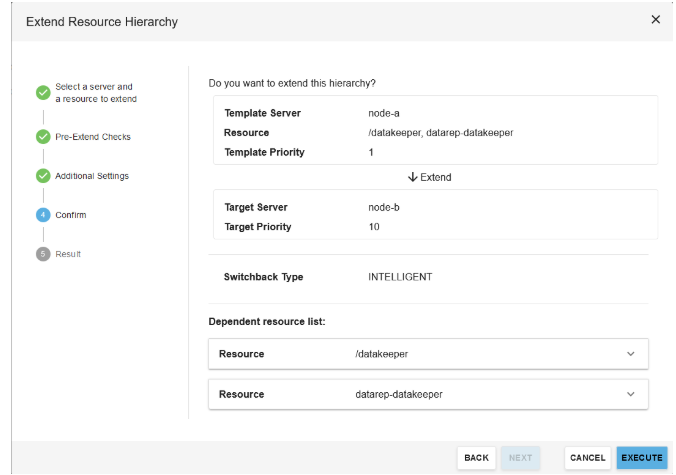Click the green check for server selection step

43,92
